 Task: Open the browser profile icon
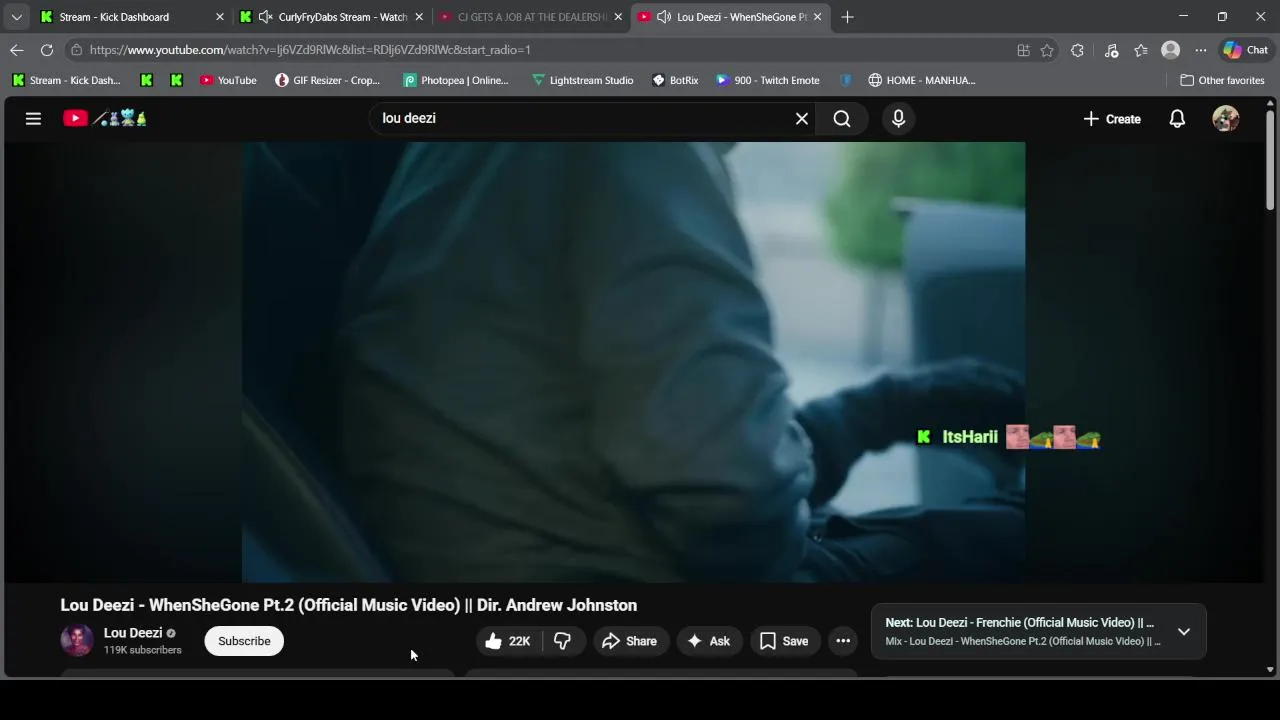(x=1171, y=50)
